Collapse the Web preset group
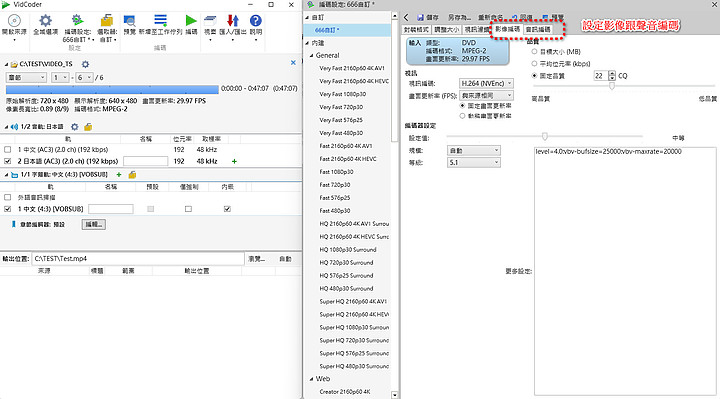Screen dimensions: 720x399 tap(311, 379)
